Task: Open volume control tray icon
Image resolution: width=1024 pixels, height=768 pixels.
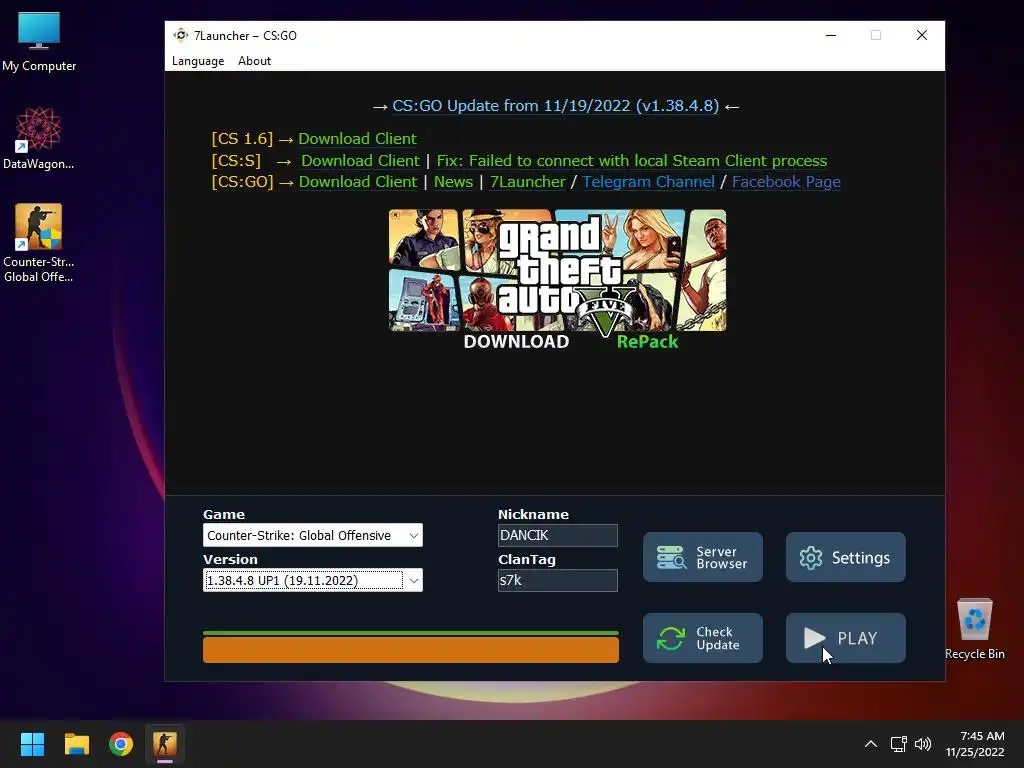Action: 923,744
